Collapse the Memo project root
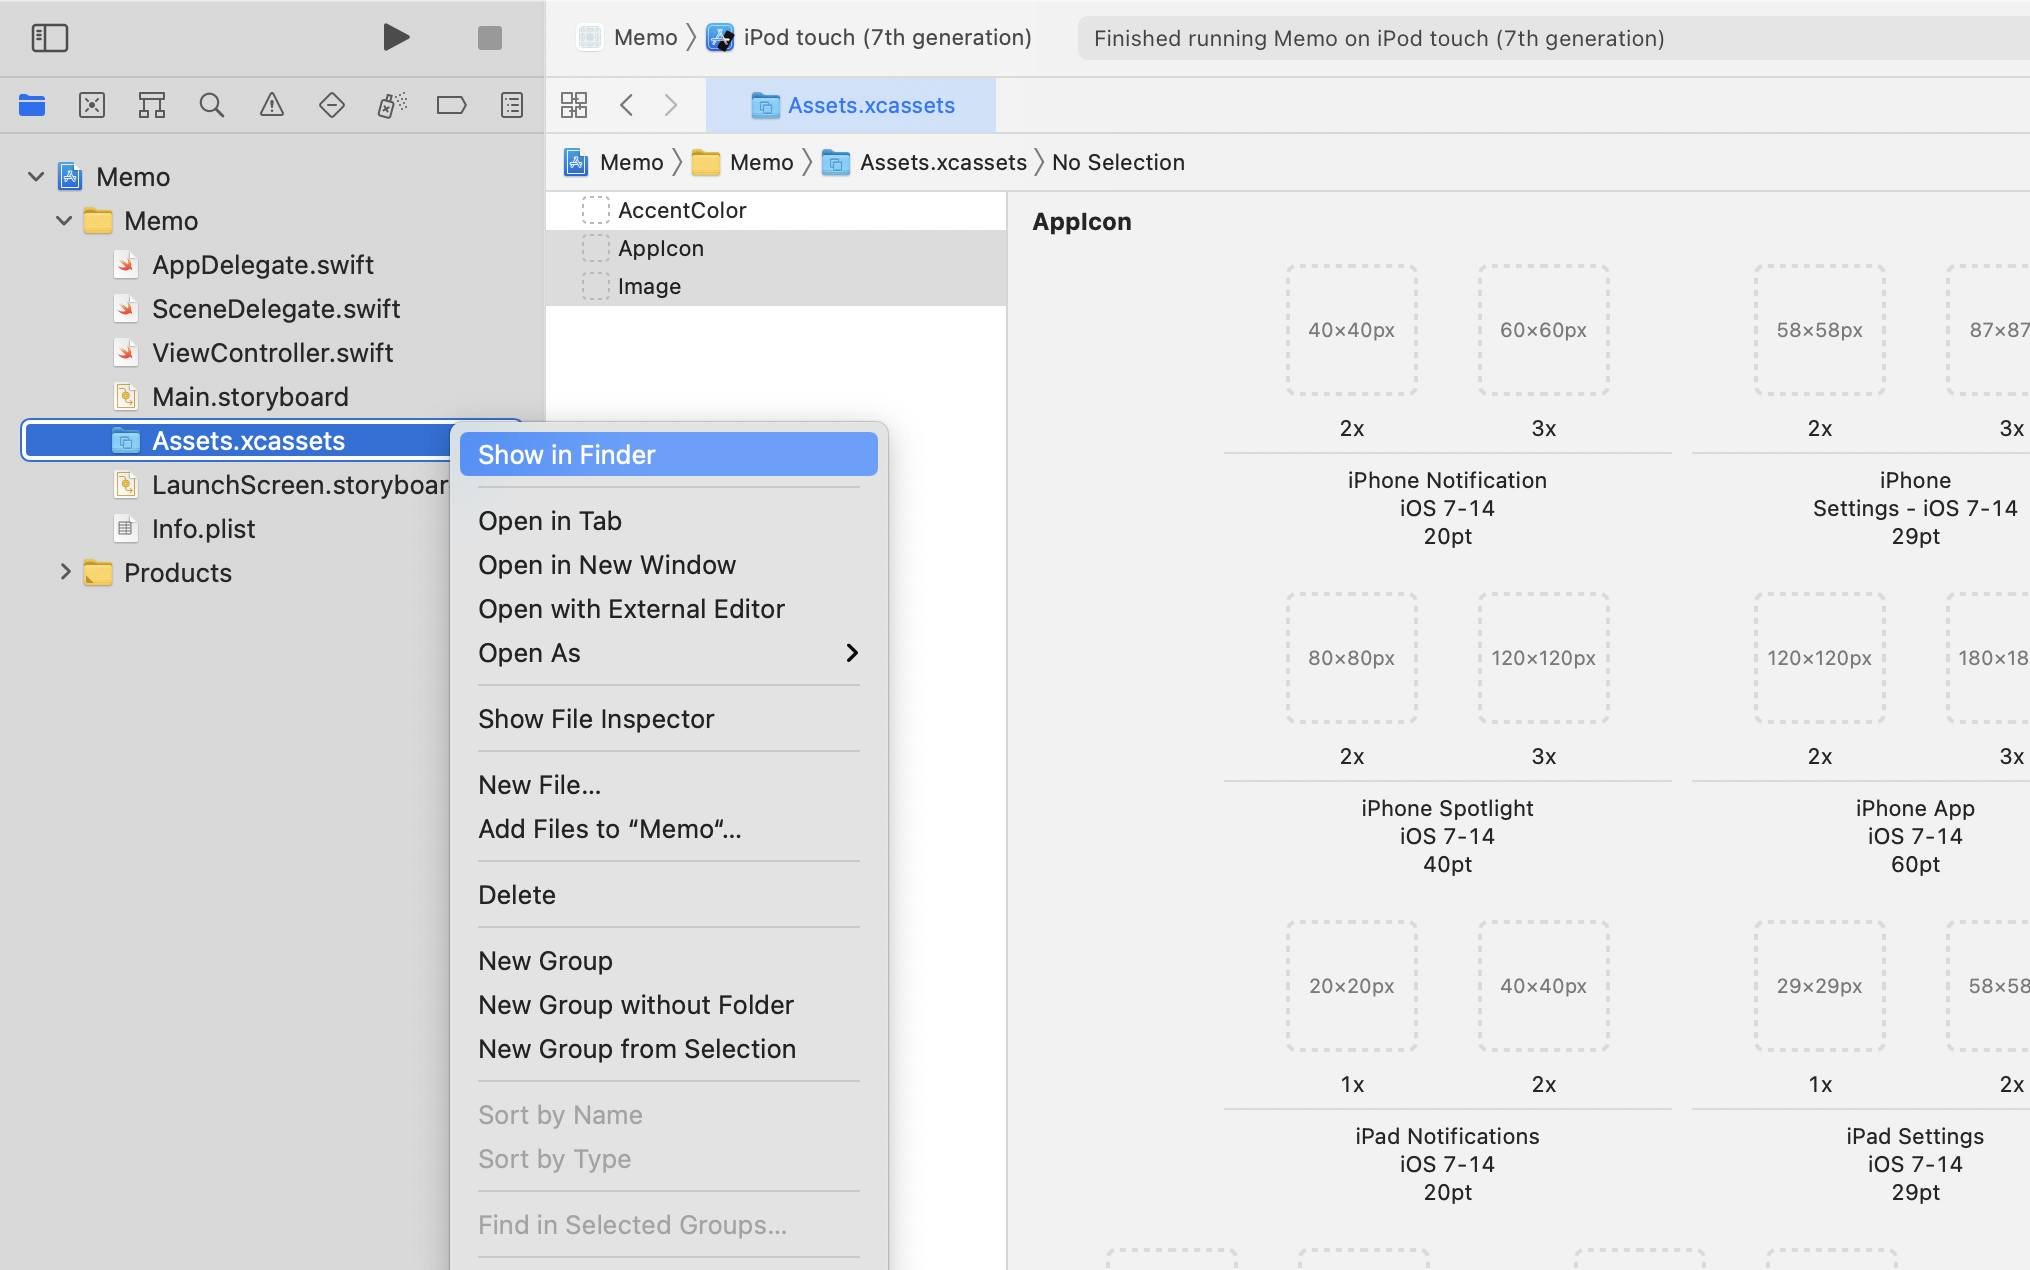The image size is (2030, 1270). pyautogui.click(x=36, y=177)
